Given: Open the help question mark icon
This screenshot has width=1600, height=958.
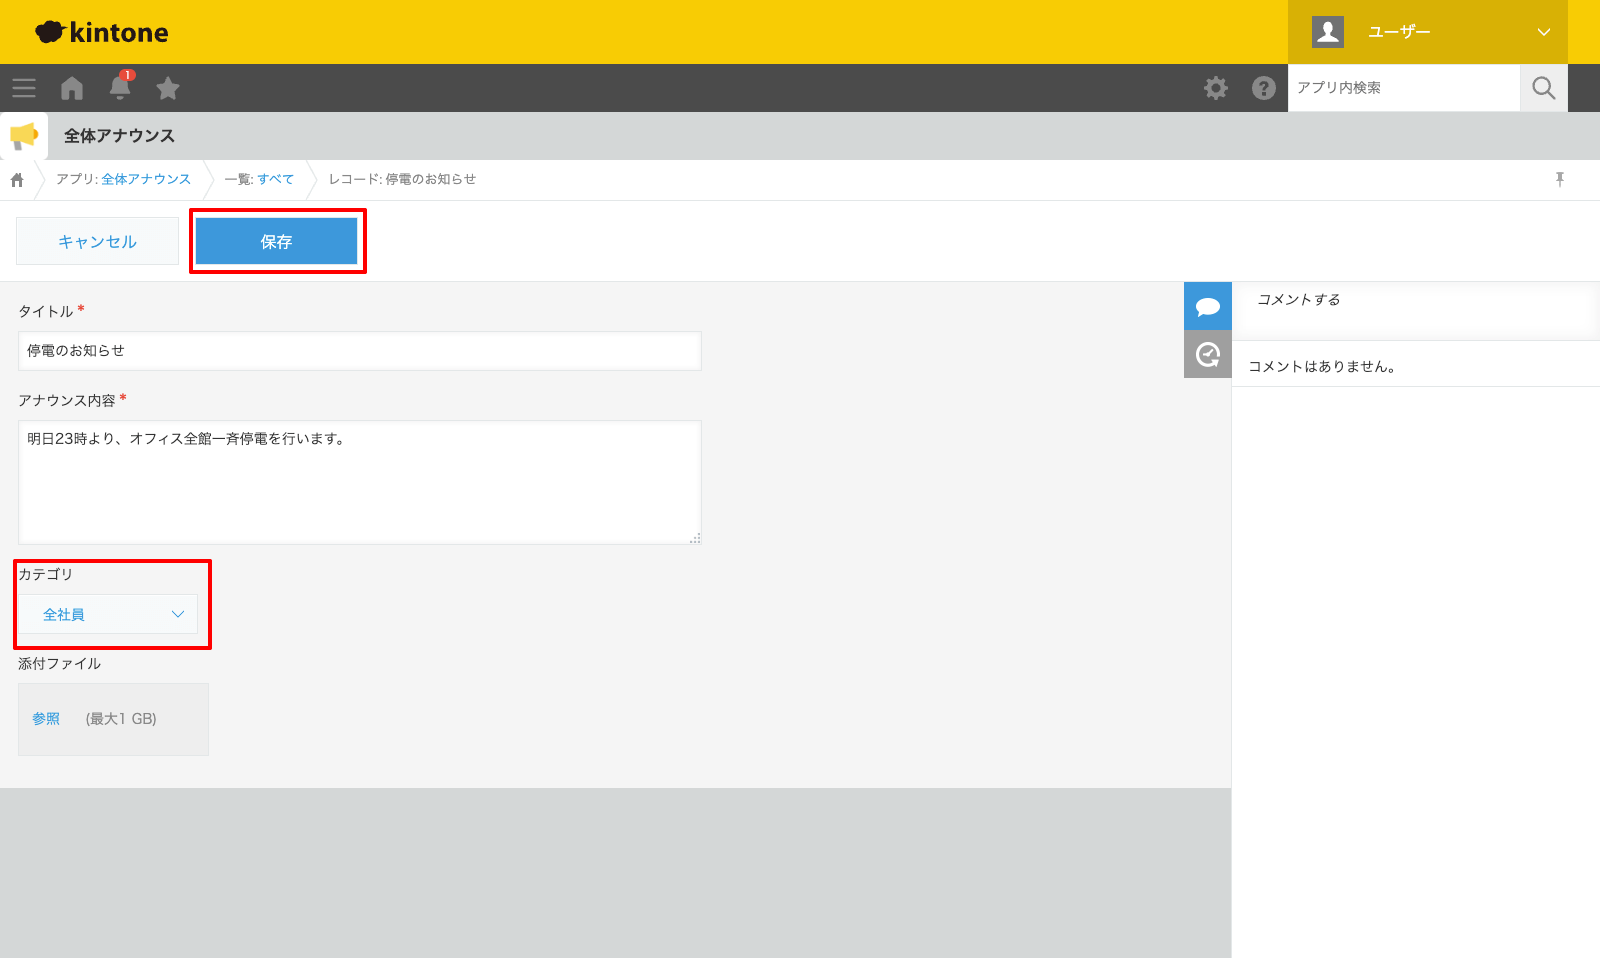Looking at the screenshot, I should click(x=1263, y=88).
